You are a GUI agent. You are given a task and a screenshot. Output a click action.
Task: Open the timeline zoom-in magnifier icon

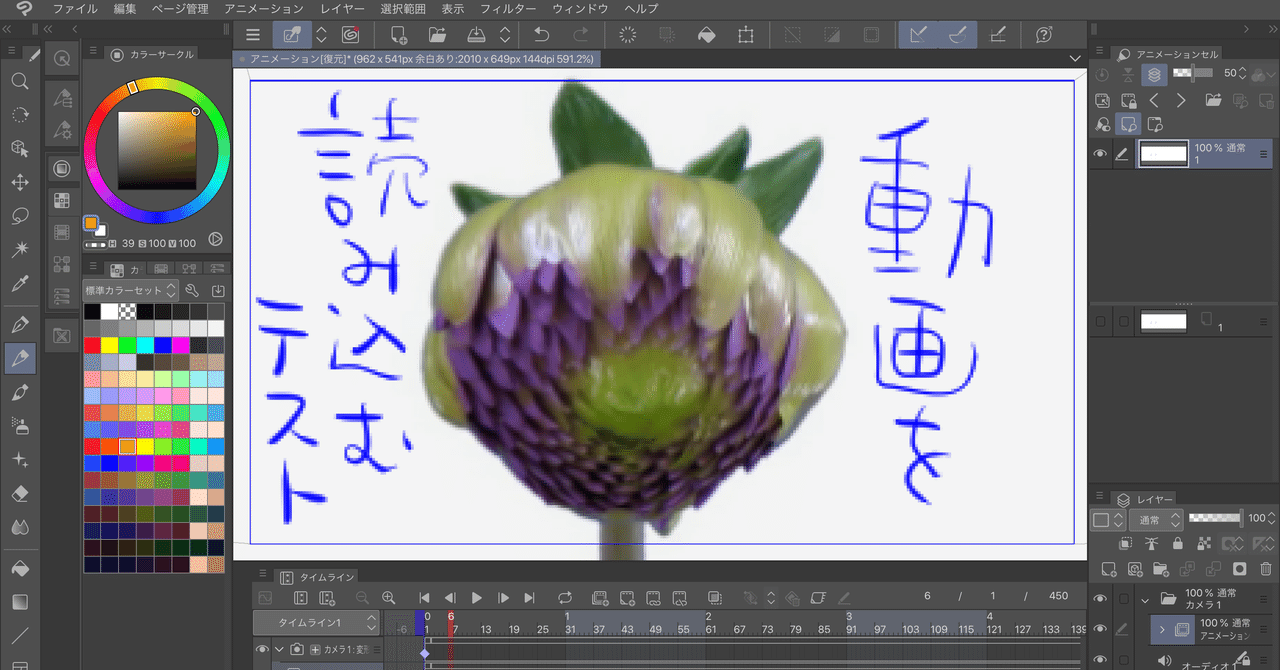[388, 598]
